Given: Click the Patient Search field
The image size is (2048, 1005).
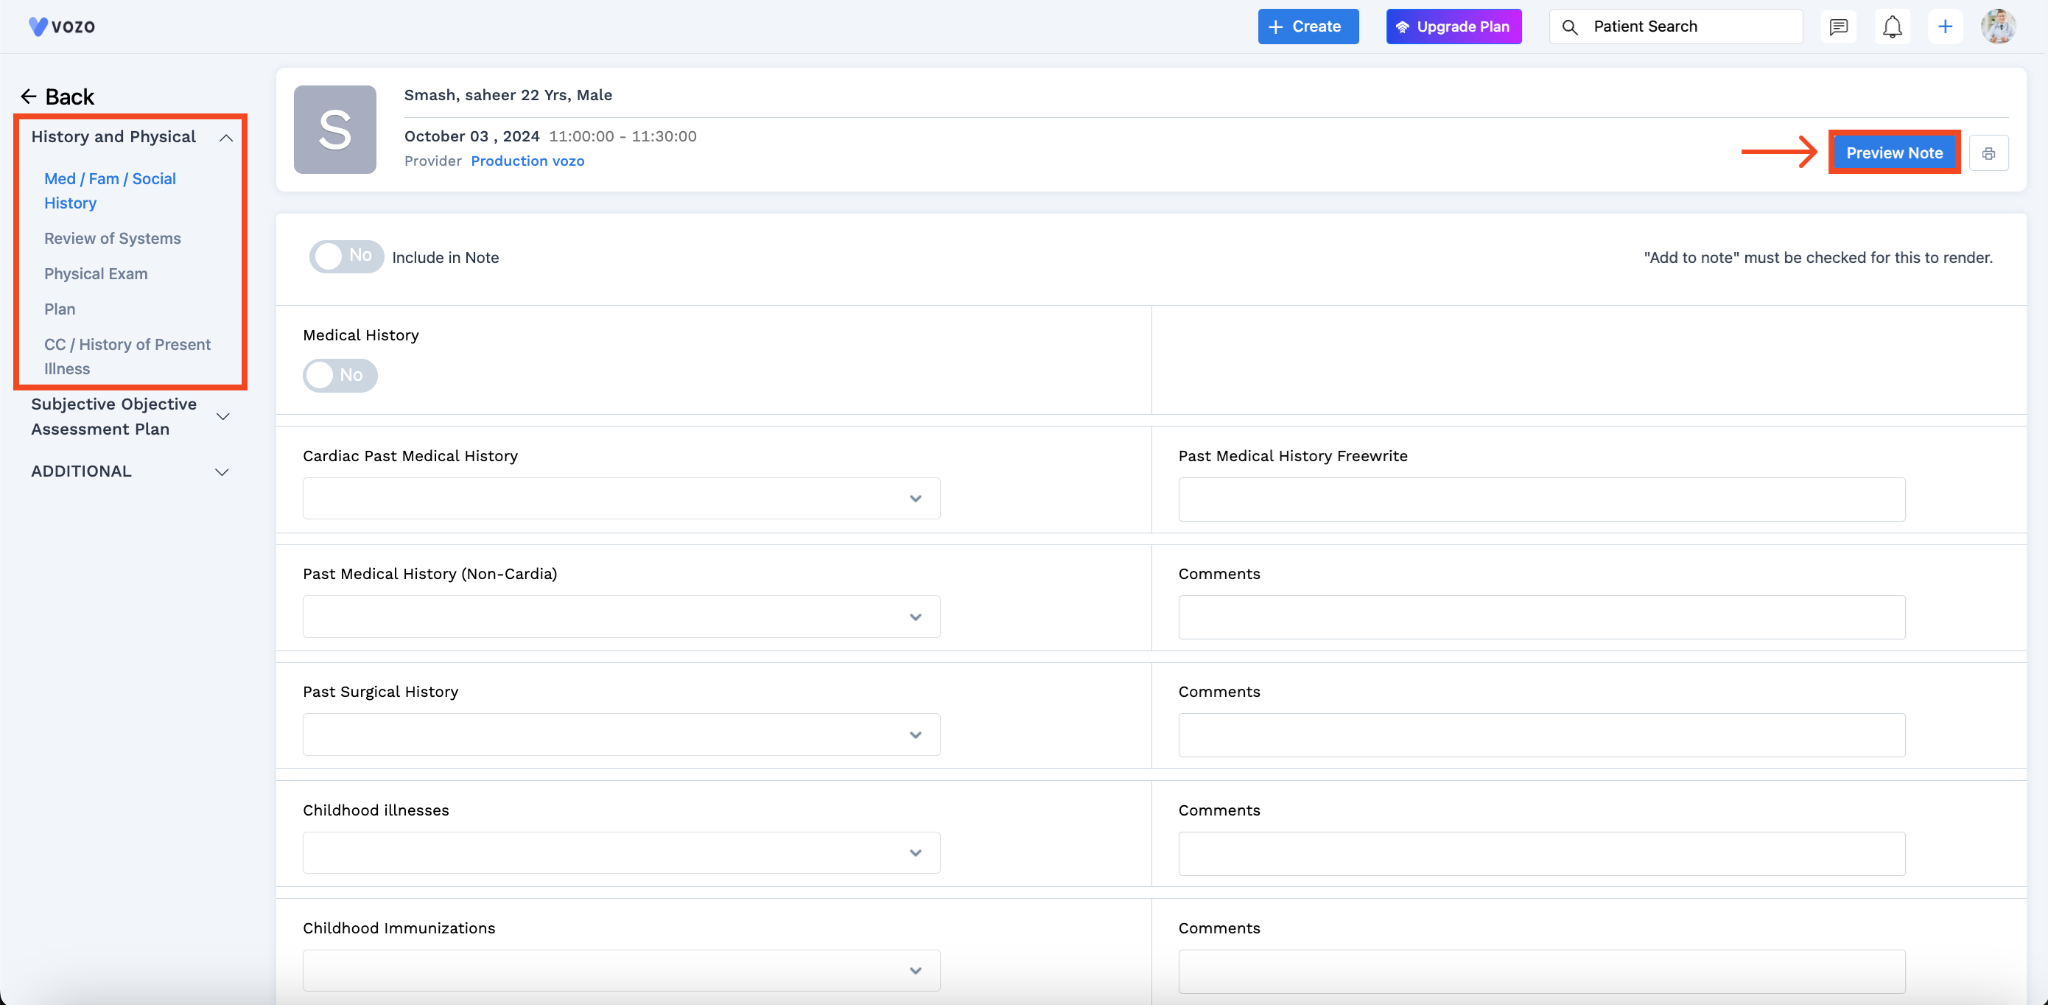Looking at the screenshot, I should click(1676, 27).
